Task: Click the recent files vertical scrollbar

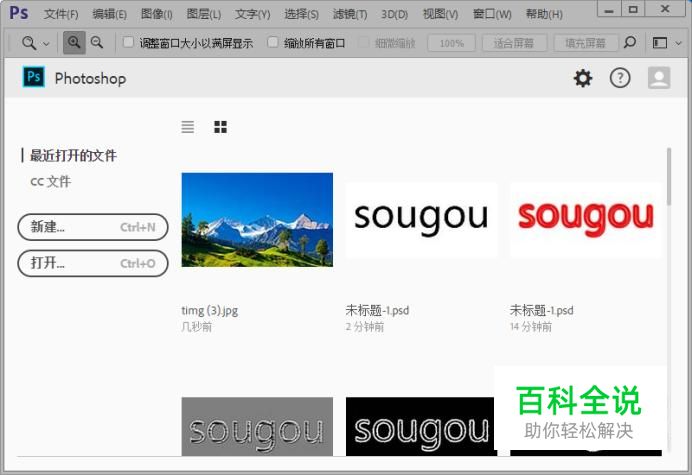Action: click(669, 177)
